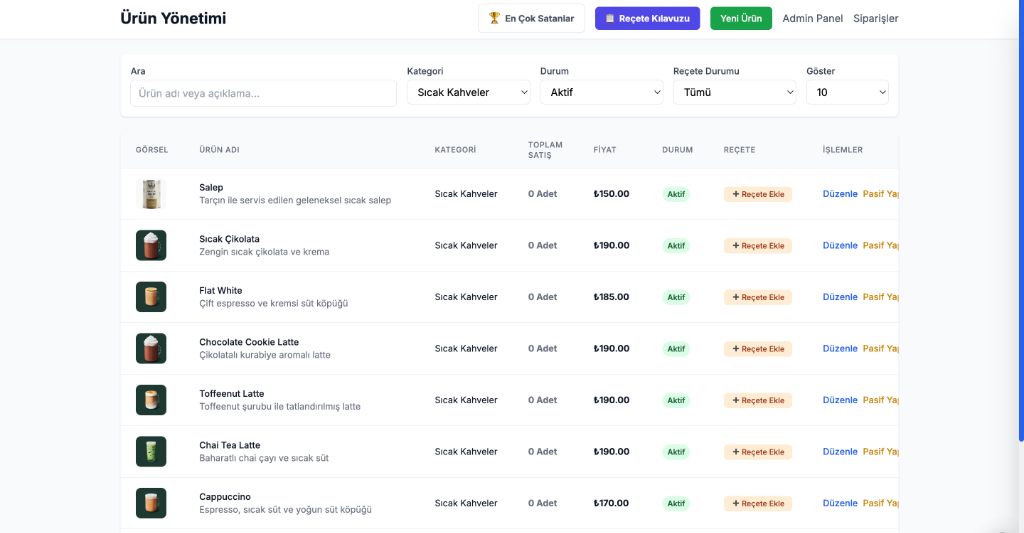Click the trophy icon in En Çok Satanlar

494,18
